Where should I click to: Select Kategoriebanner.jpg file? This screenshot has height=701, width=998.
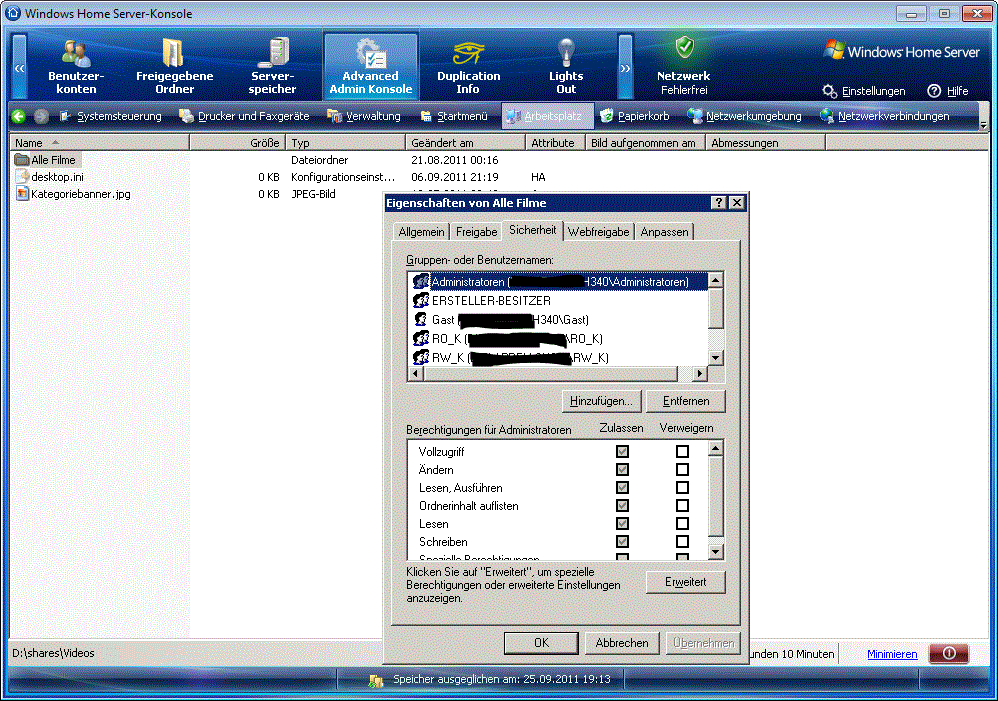pyautogui.click(x=73, y=194)
